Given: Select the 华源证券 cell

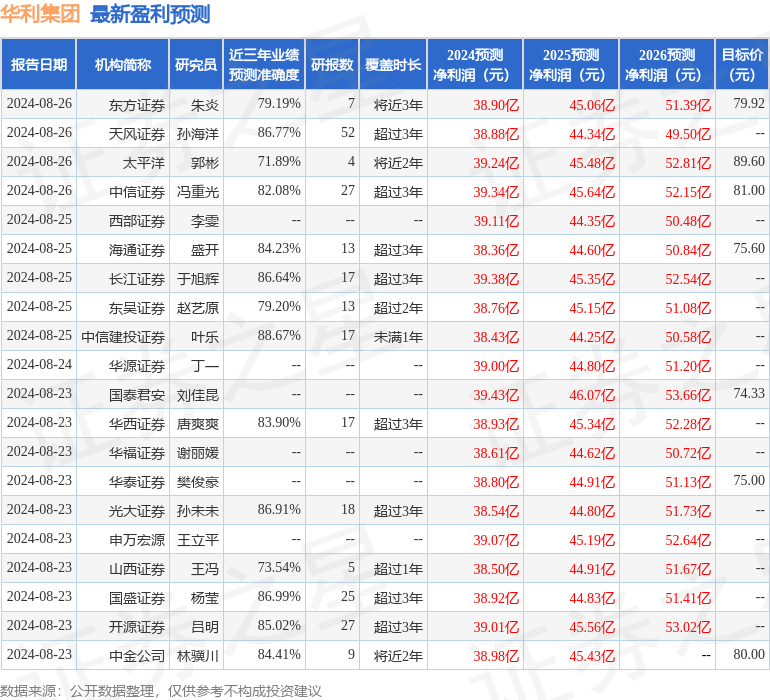Looking at the screenshot, I should coord(137,366).
